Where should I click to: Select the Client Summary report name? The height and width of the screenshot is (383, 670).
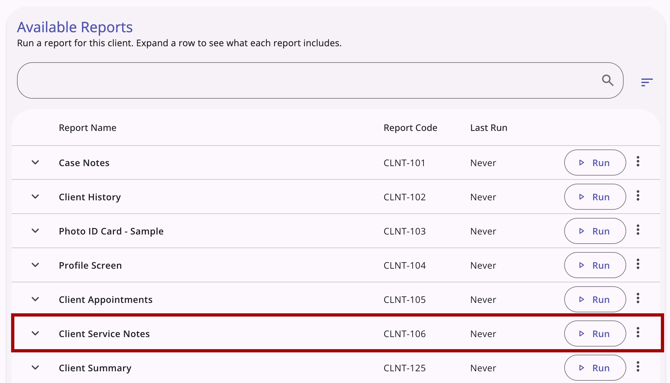(95, 368)
